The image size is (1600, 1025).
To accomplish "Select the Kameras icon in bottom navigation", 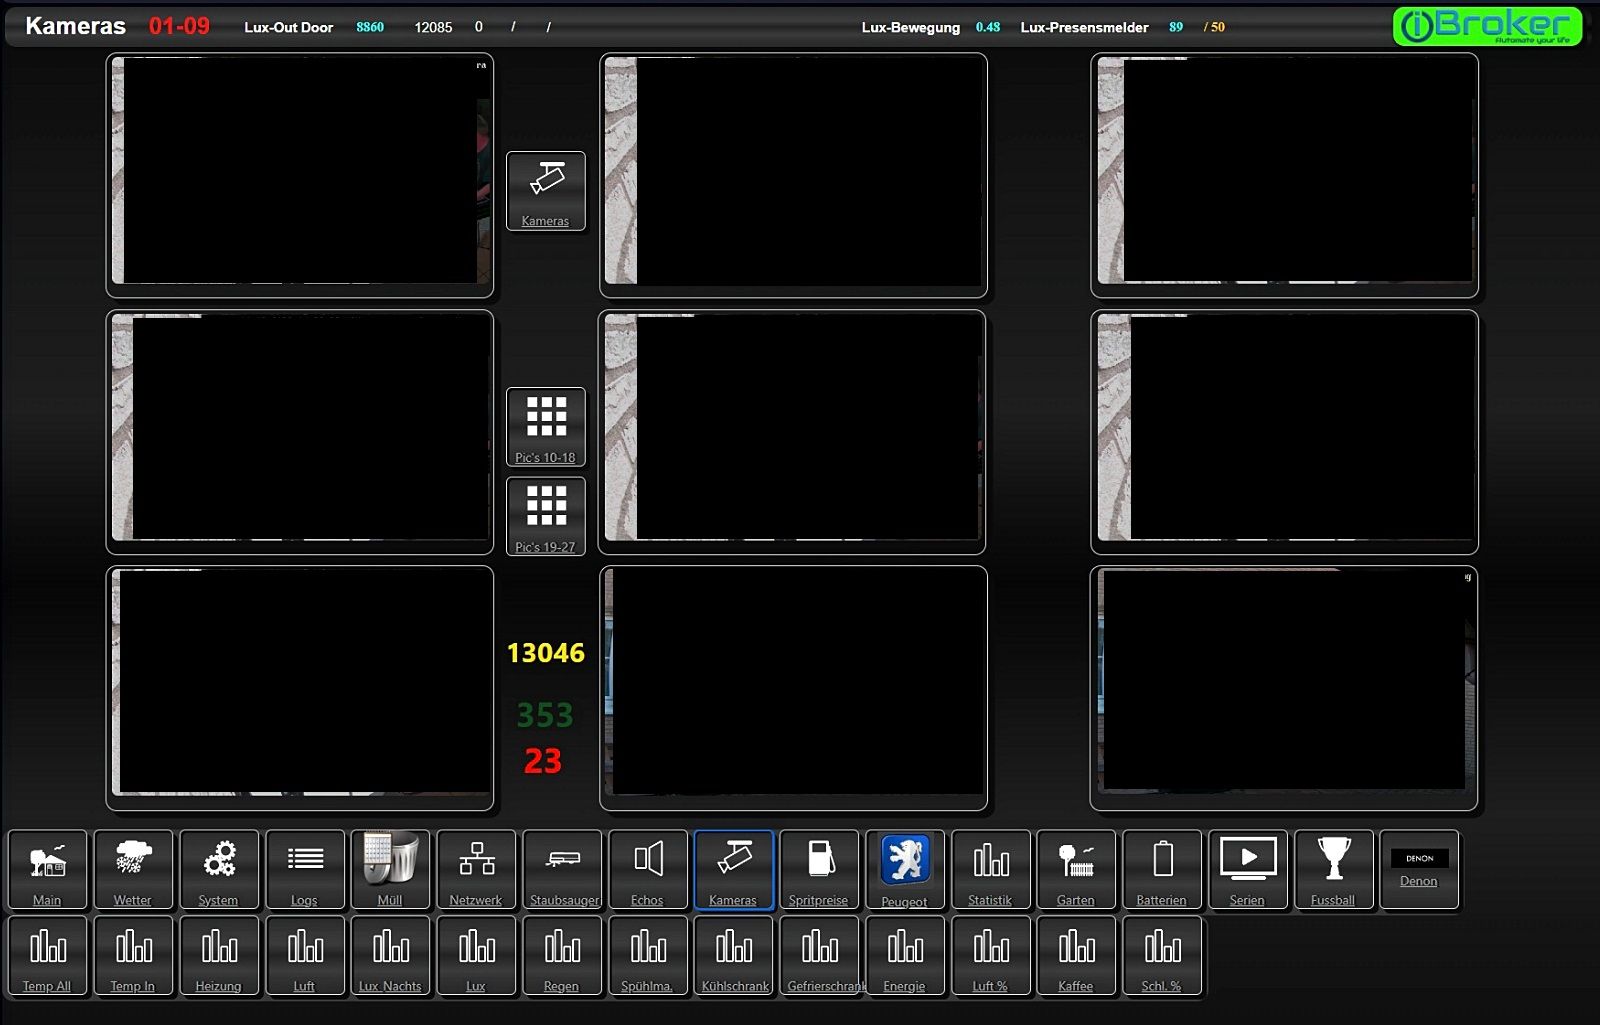I will [734, 870].
